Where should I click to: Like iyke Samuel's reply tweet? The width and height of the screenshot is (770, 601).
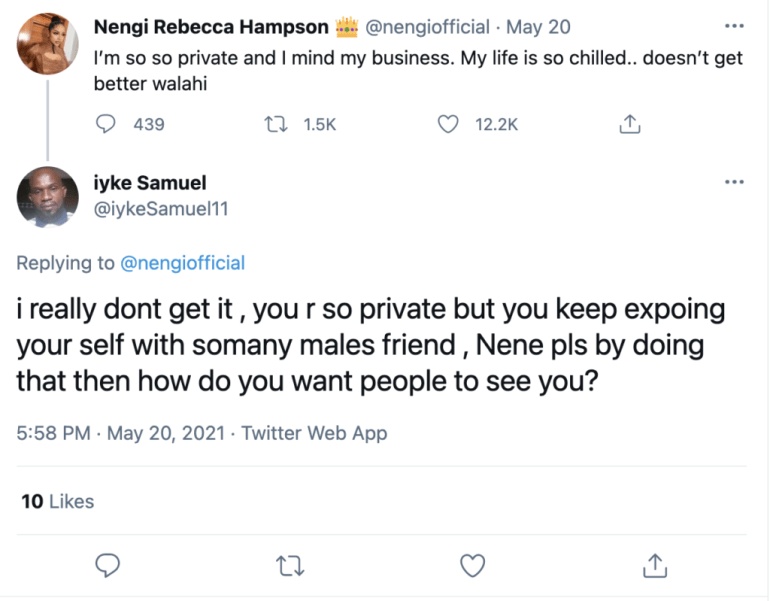(x=471, y=565)
